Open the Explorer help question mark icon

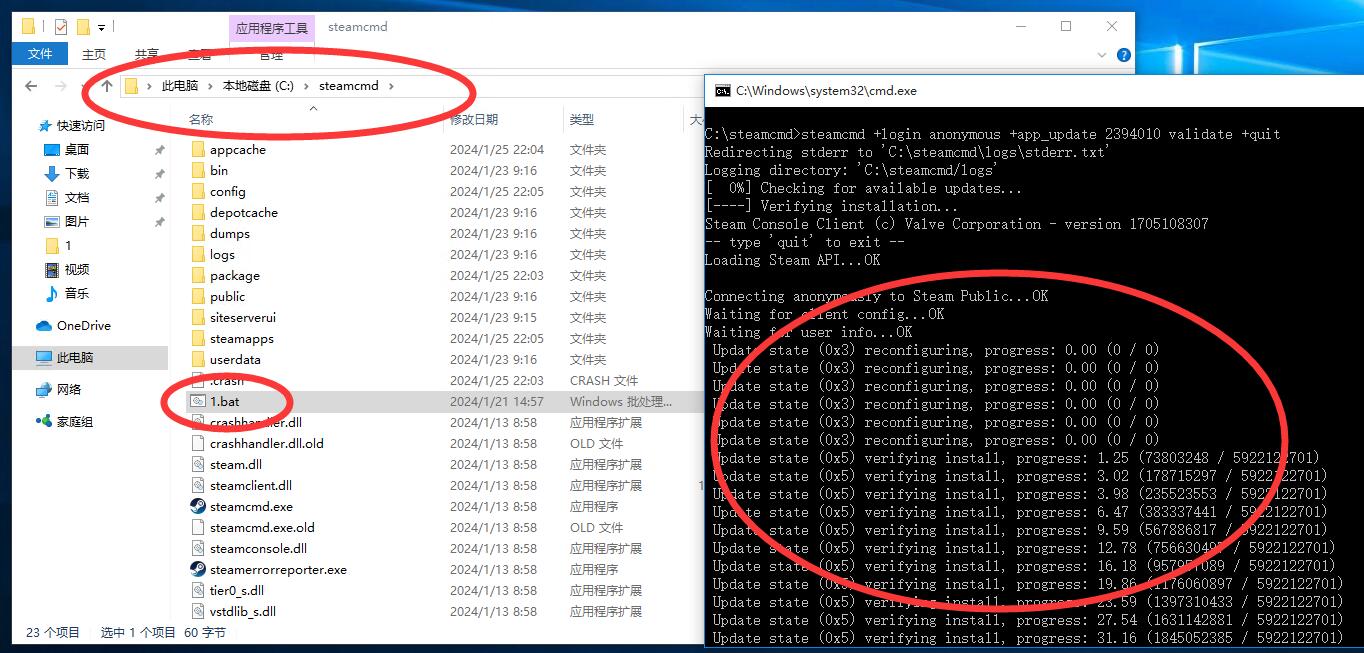coord(1124,55)
